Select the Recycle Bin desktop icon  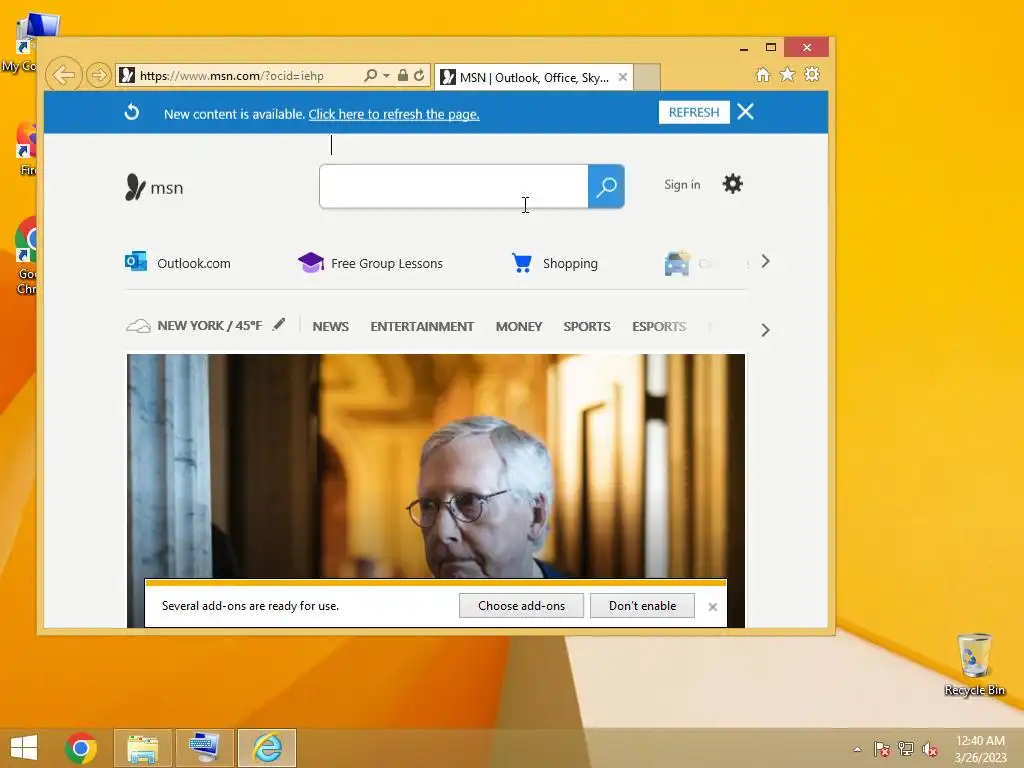coord(974,665)
